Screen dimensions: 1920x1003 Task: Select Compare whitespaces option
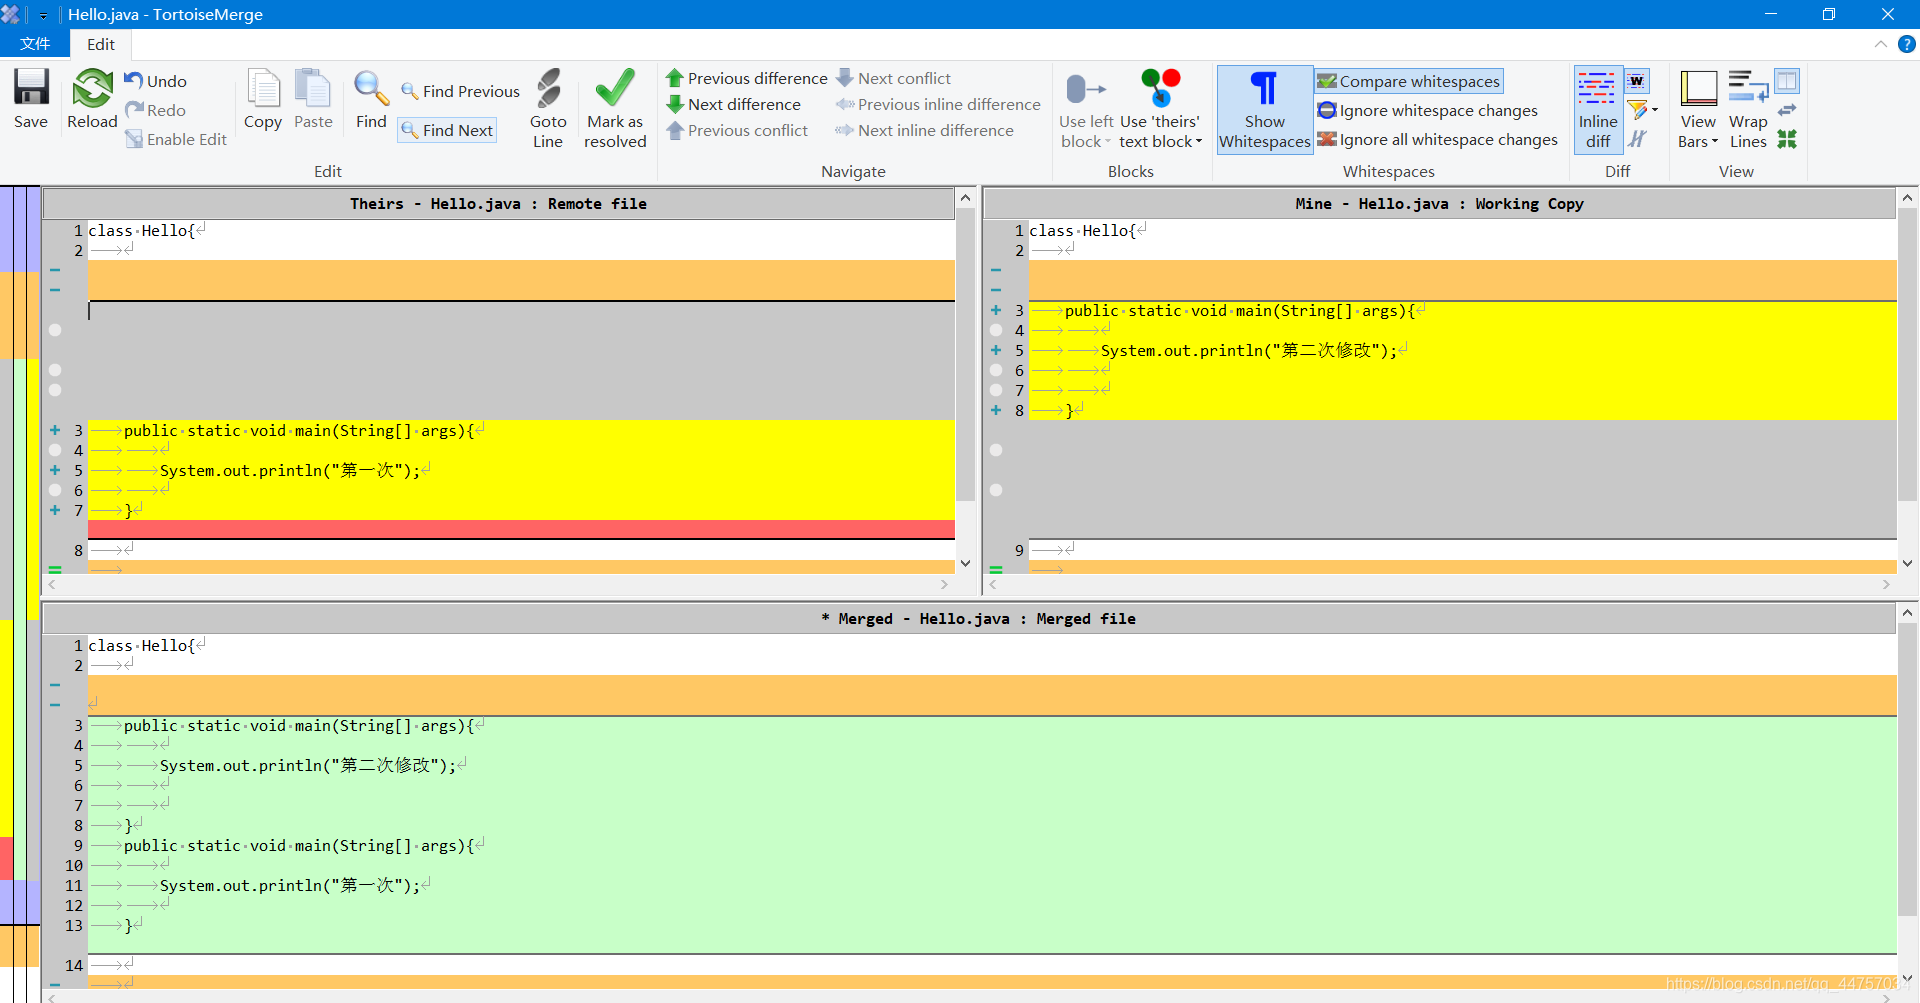tap(1409, 82)
